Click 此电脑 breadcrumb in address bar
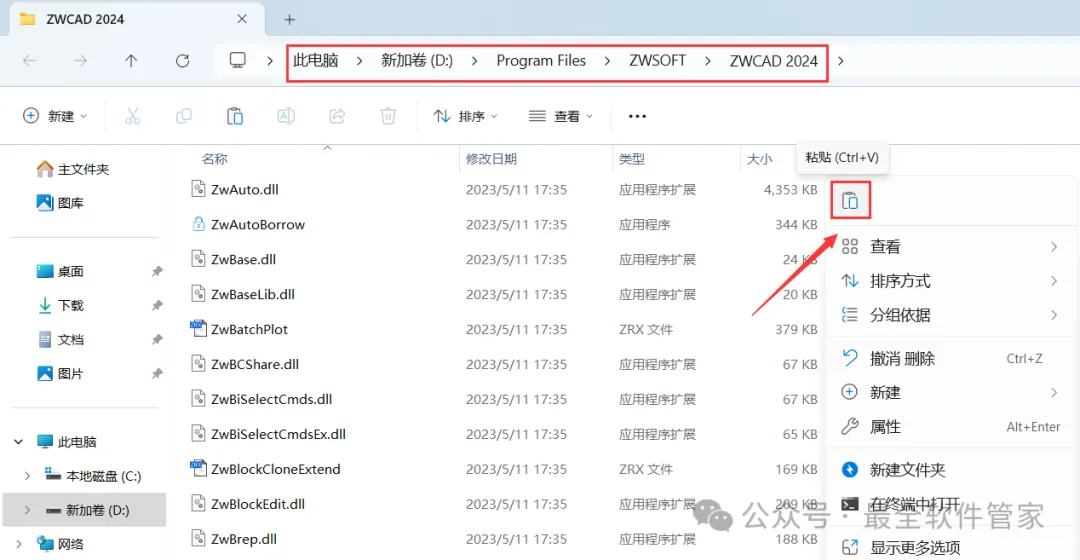Screen dimensions: 1080x560 [x=315, y=61]
